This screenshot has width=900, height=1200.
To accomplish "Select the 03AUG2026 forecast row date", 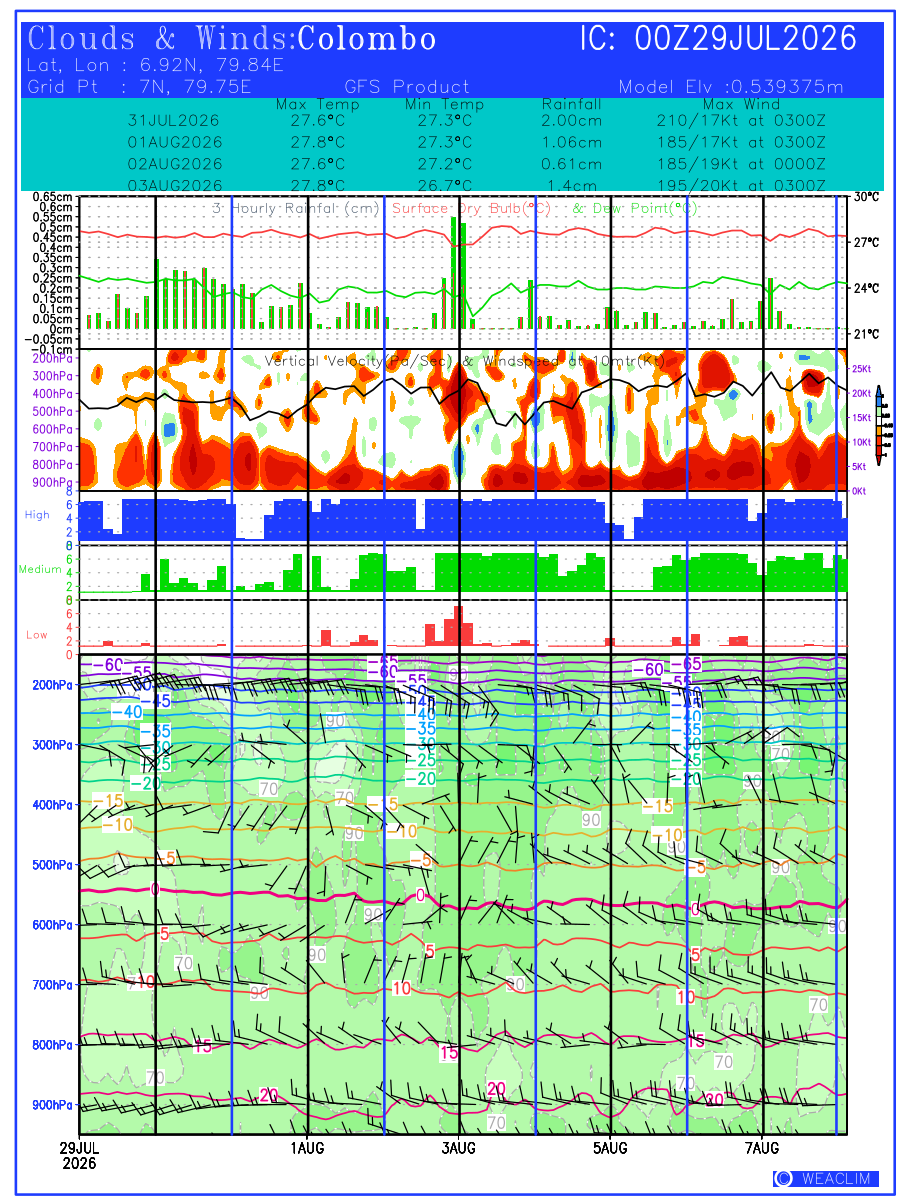I will pos(175,186).
